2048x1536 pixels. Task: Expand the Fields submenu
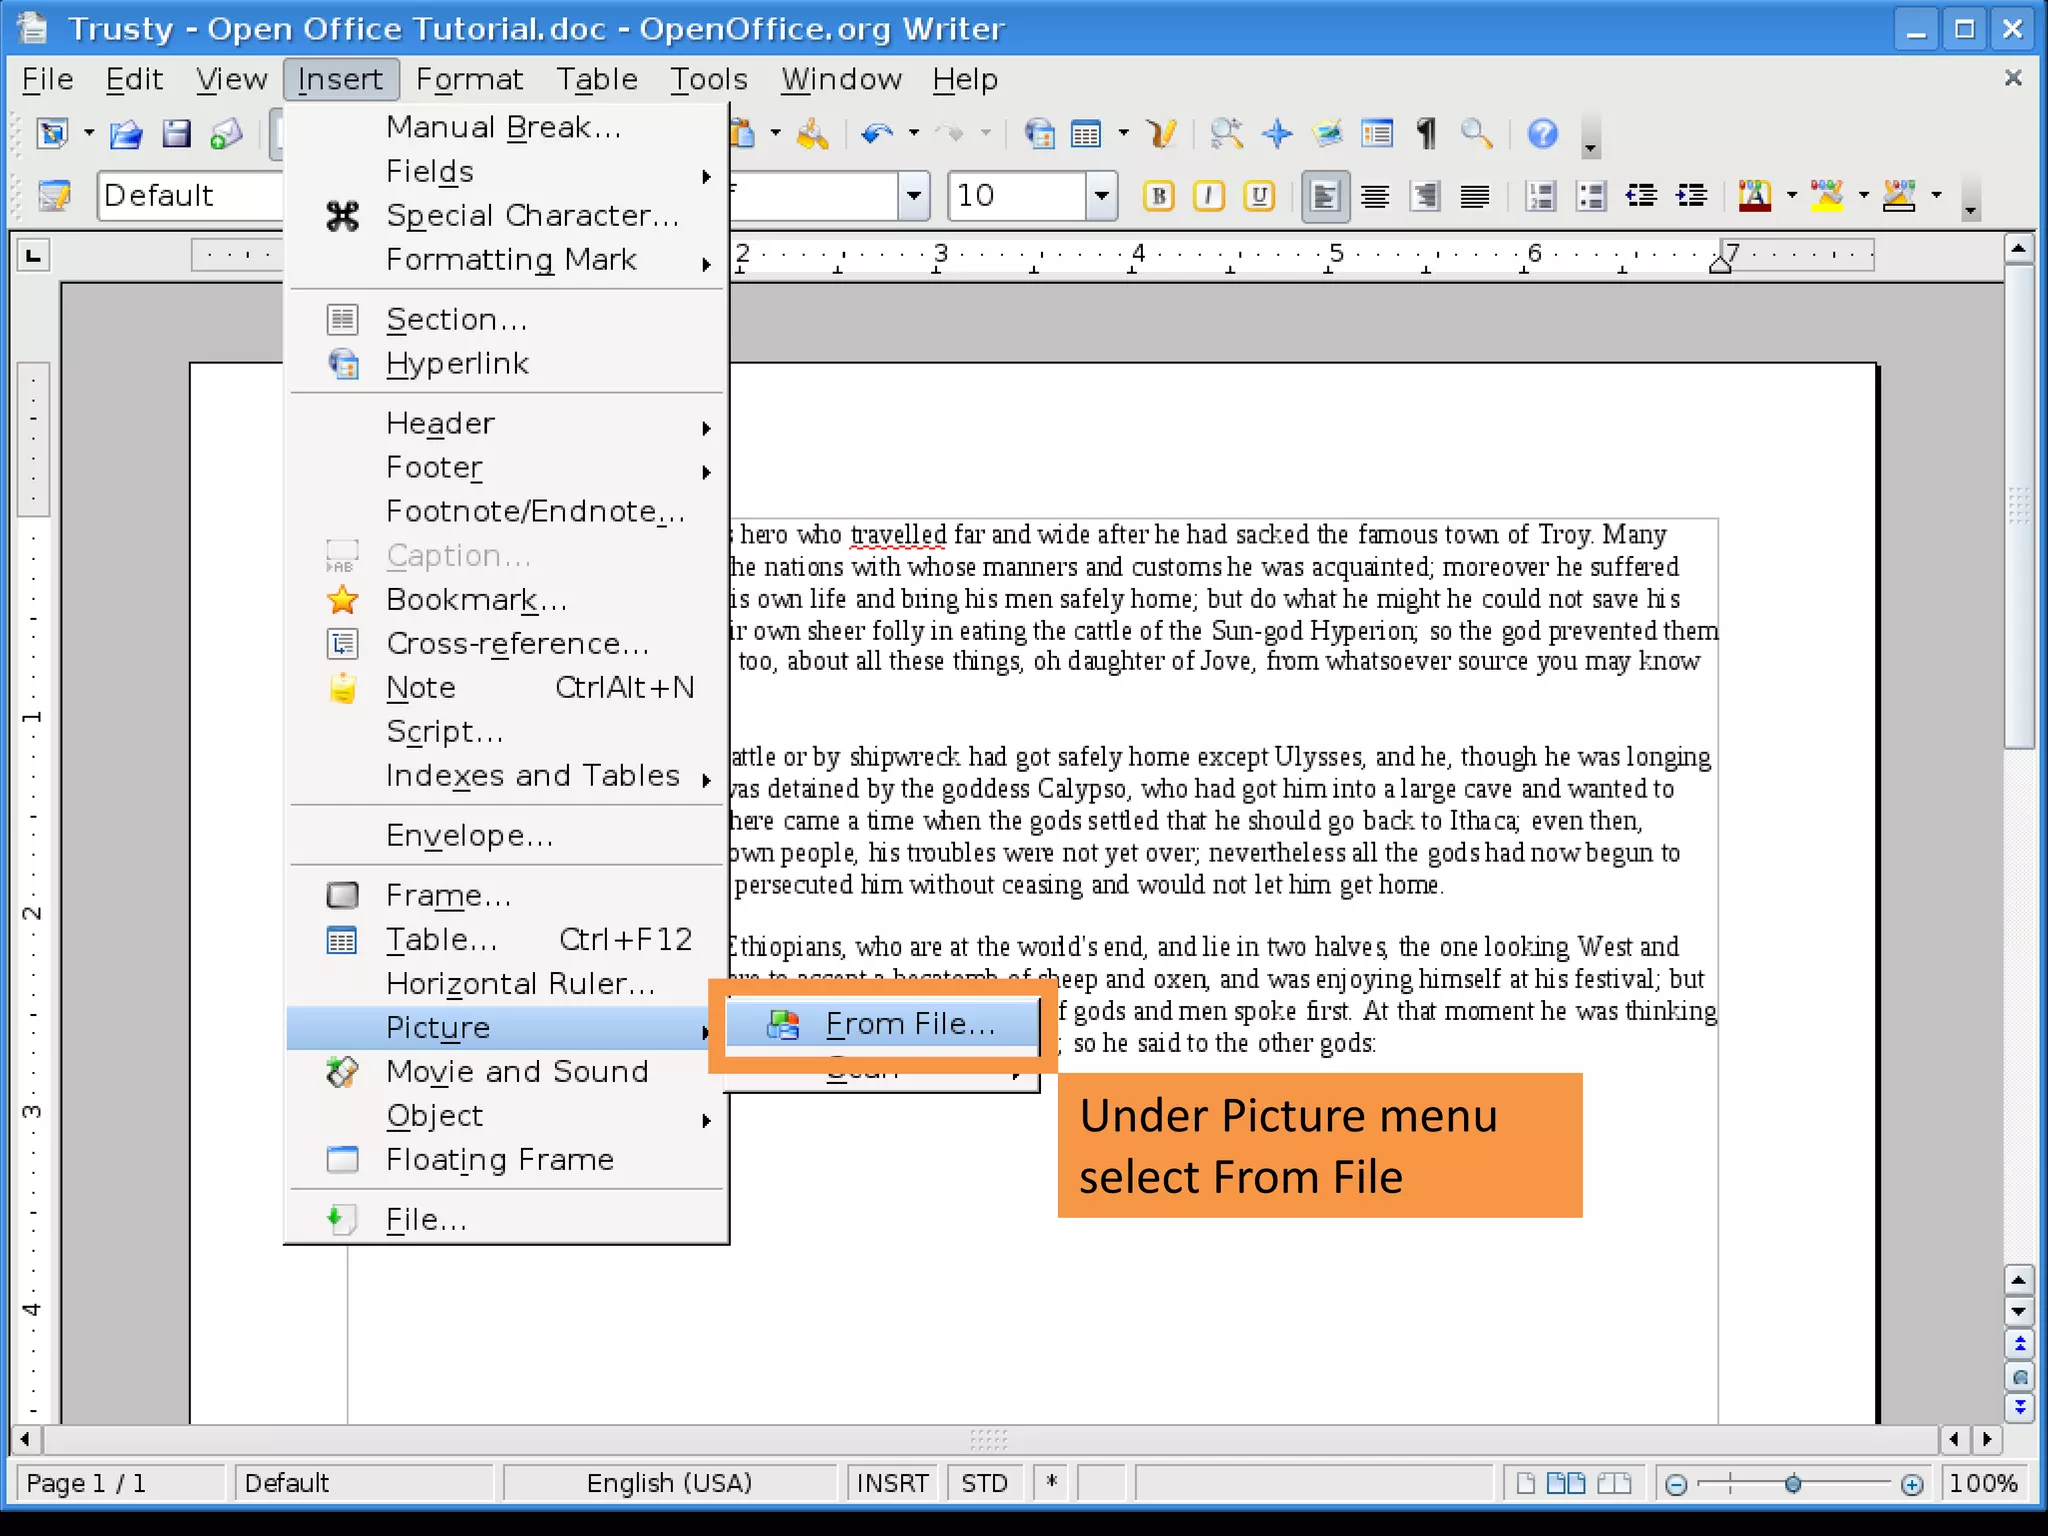pos(505,172)
